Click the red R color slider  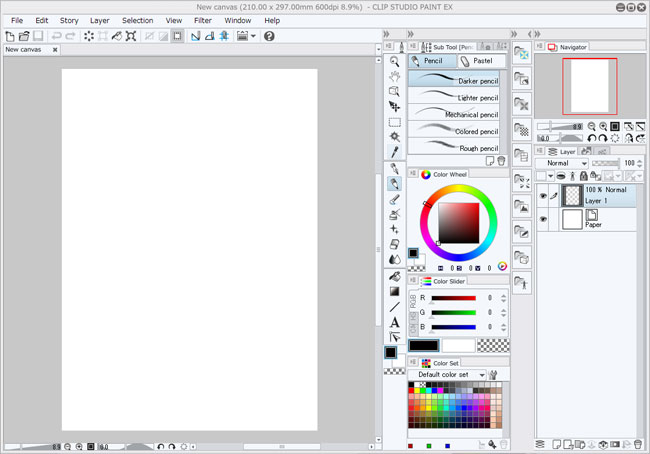coord(453,298)
